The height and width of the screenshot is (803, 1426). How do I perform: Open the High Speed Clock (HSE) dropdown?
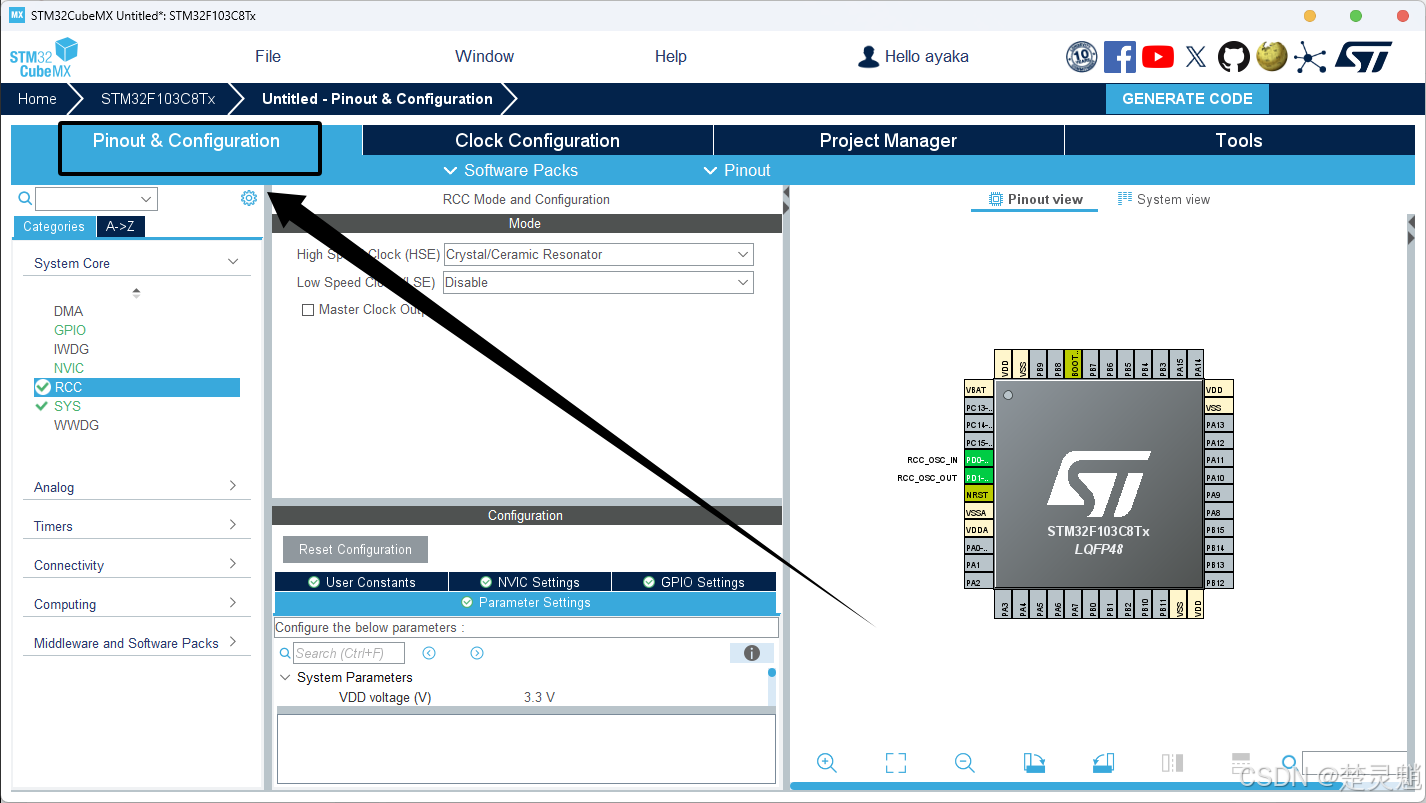click(x=598, y=255)
